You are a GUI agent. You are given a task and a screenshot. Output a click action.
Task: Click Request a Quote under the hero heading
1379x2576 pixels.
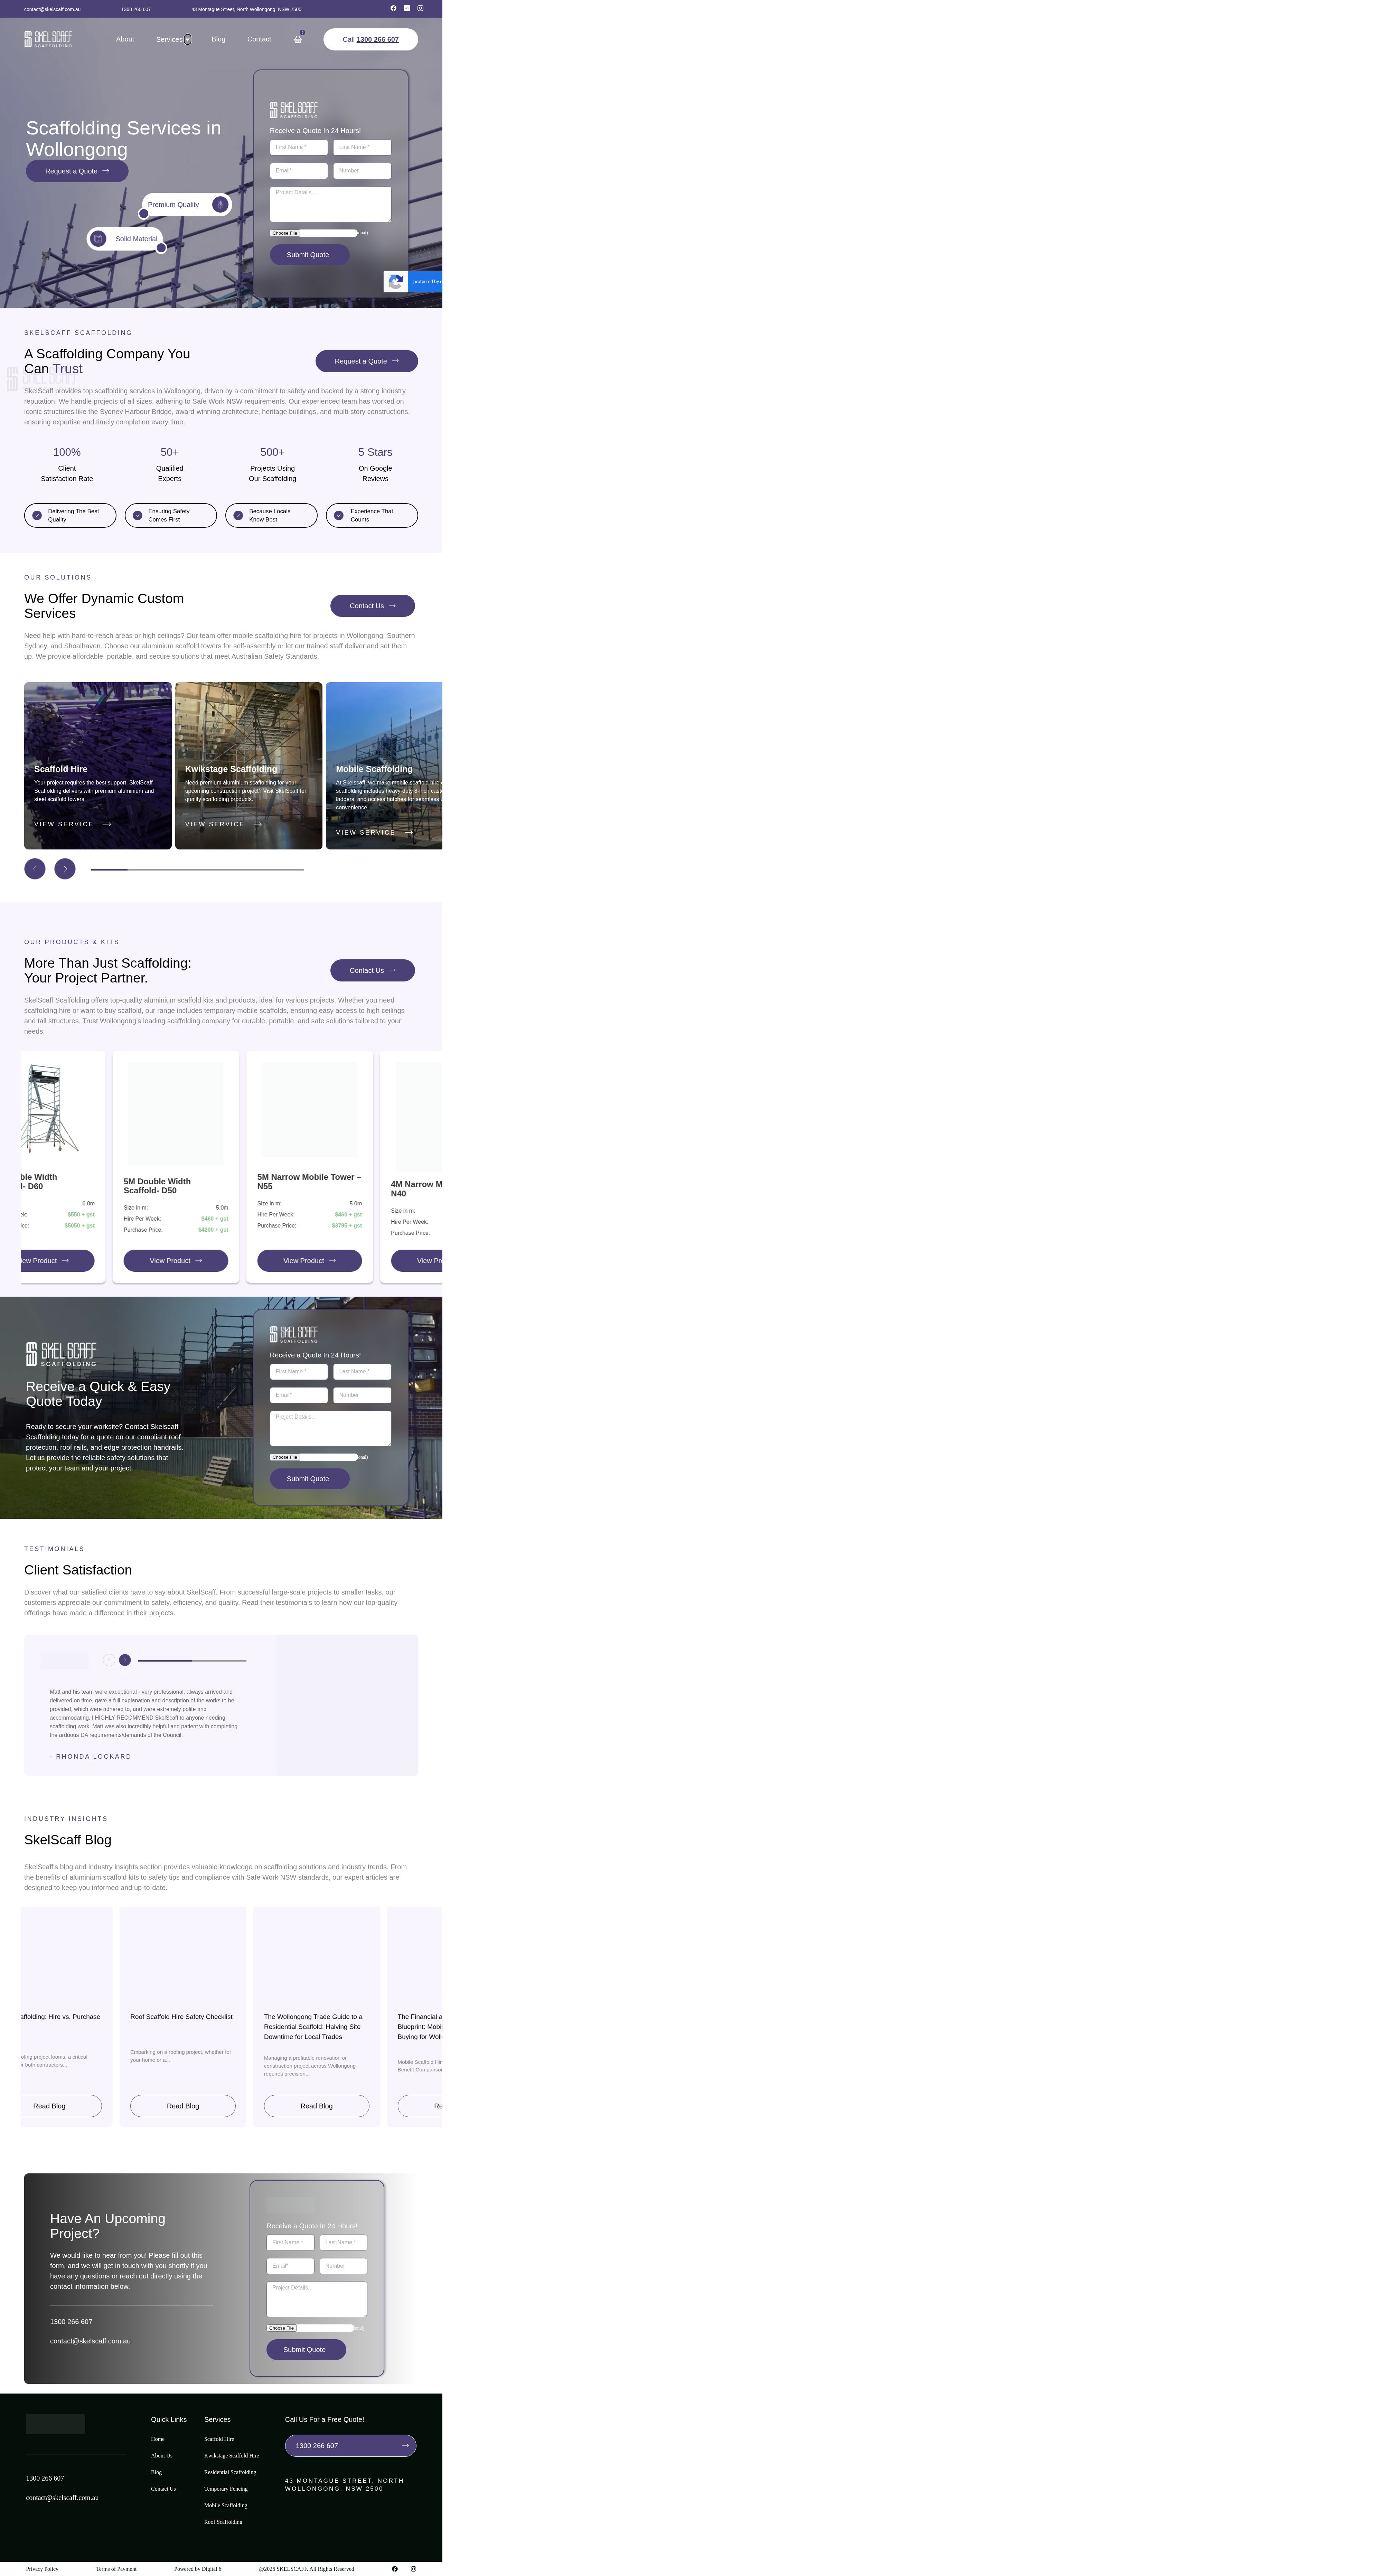77,171
